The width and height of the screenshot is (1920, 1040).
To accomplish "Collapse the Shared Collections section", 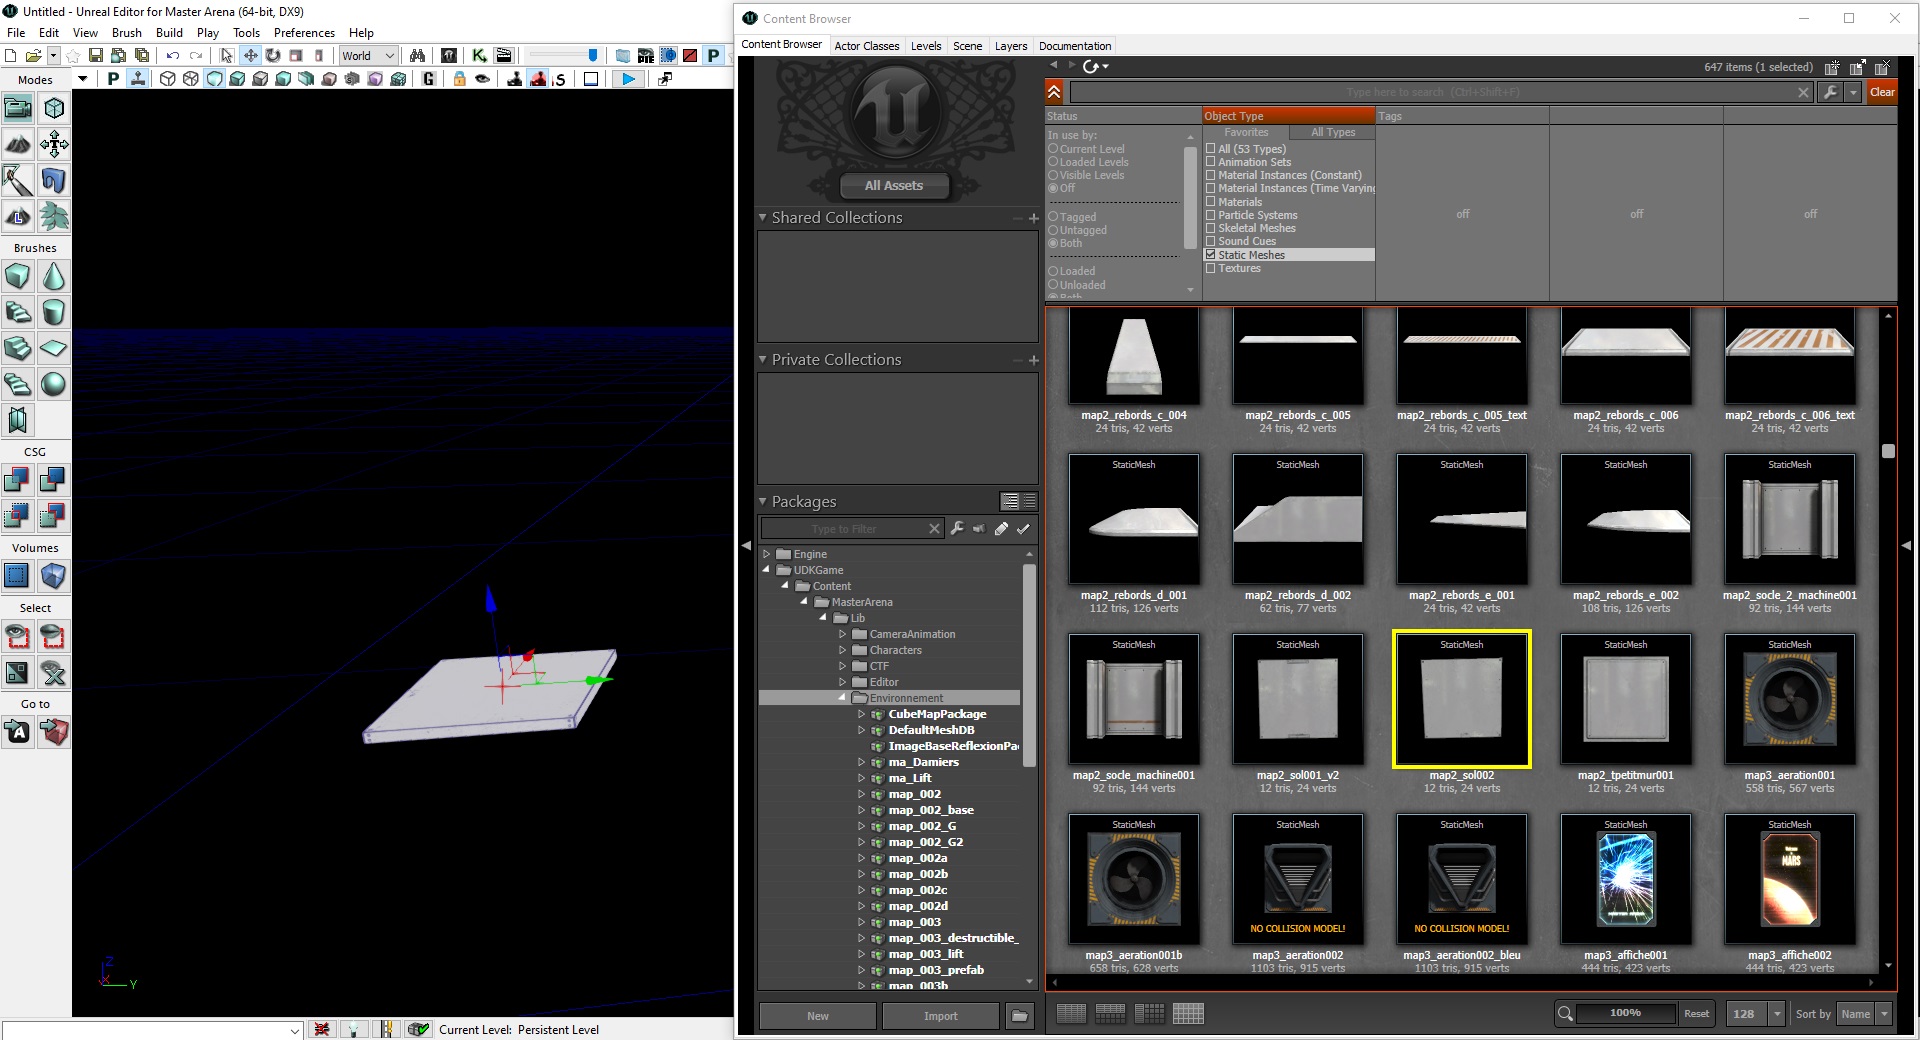I will 763,217.
